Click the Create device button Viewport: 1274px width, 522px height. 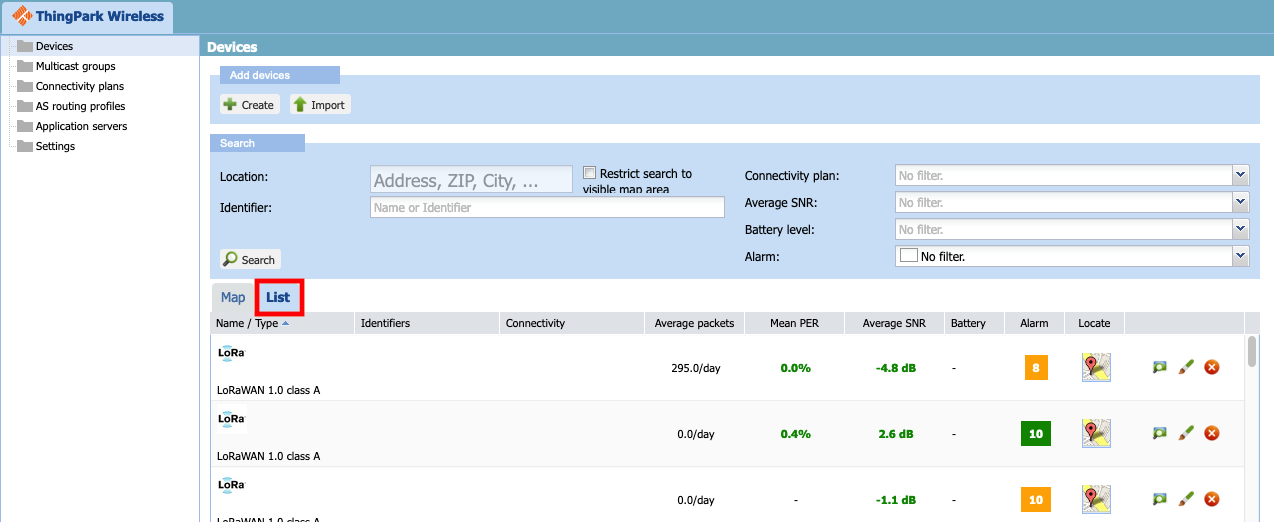(x=249, y=105)
